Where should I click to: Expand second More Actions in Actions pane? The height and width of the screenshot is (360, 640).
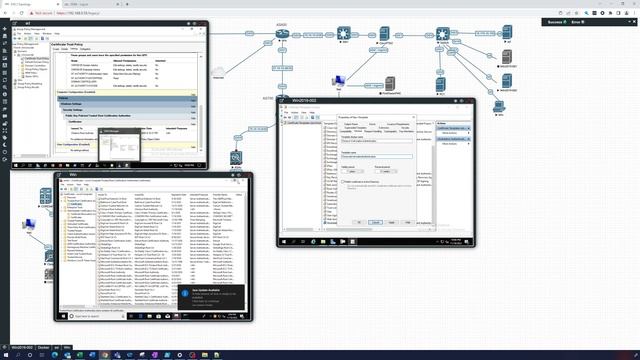pyautogui.click(x=454, y=144)
